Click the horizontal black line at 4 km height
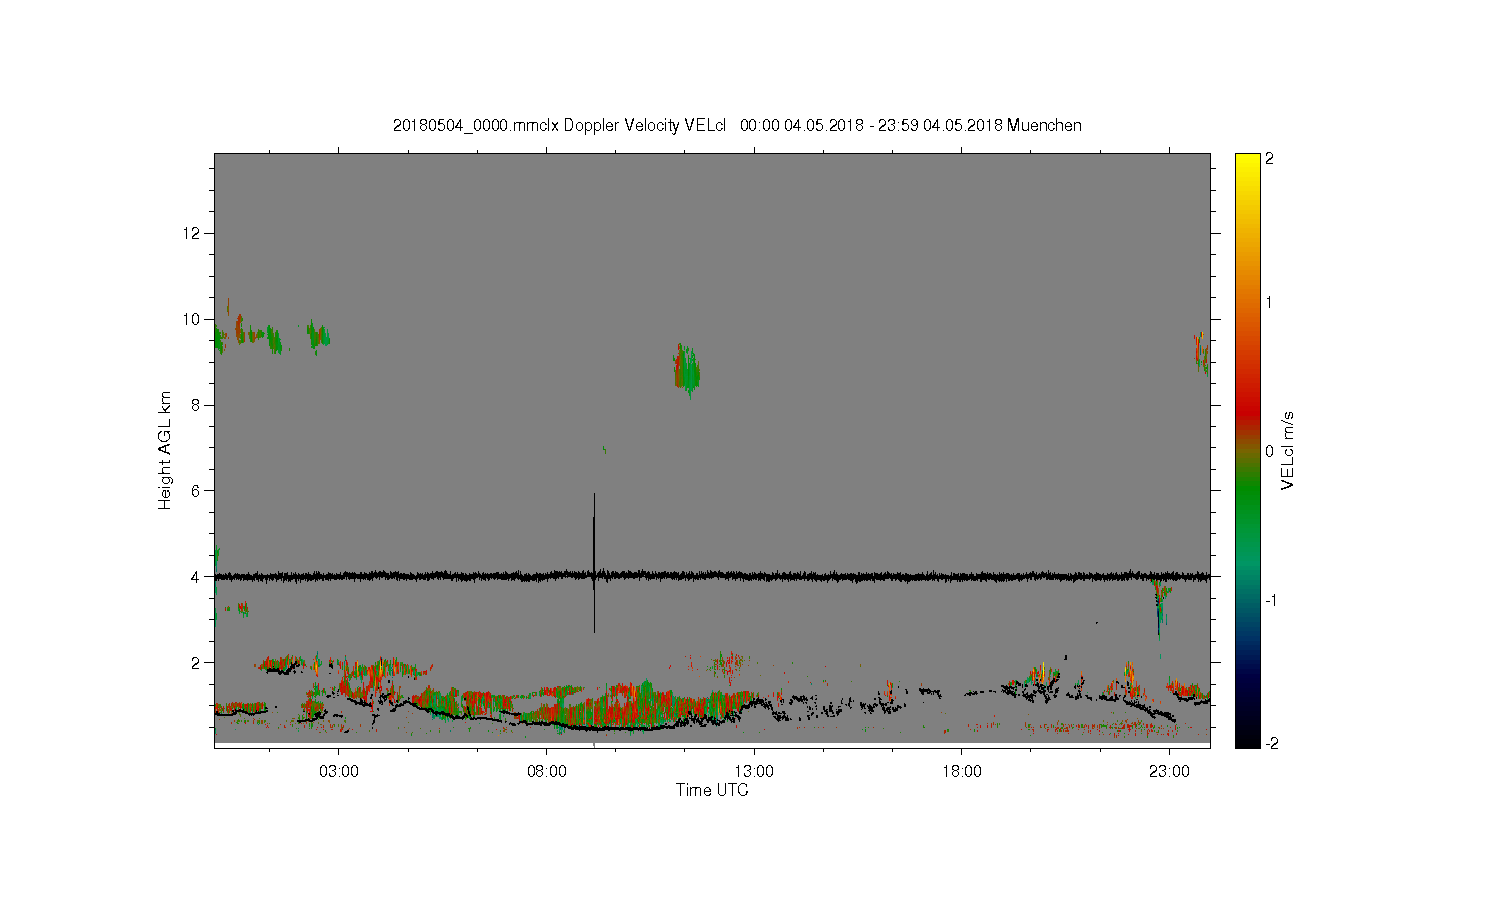 coord(712,577)
